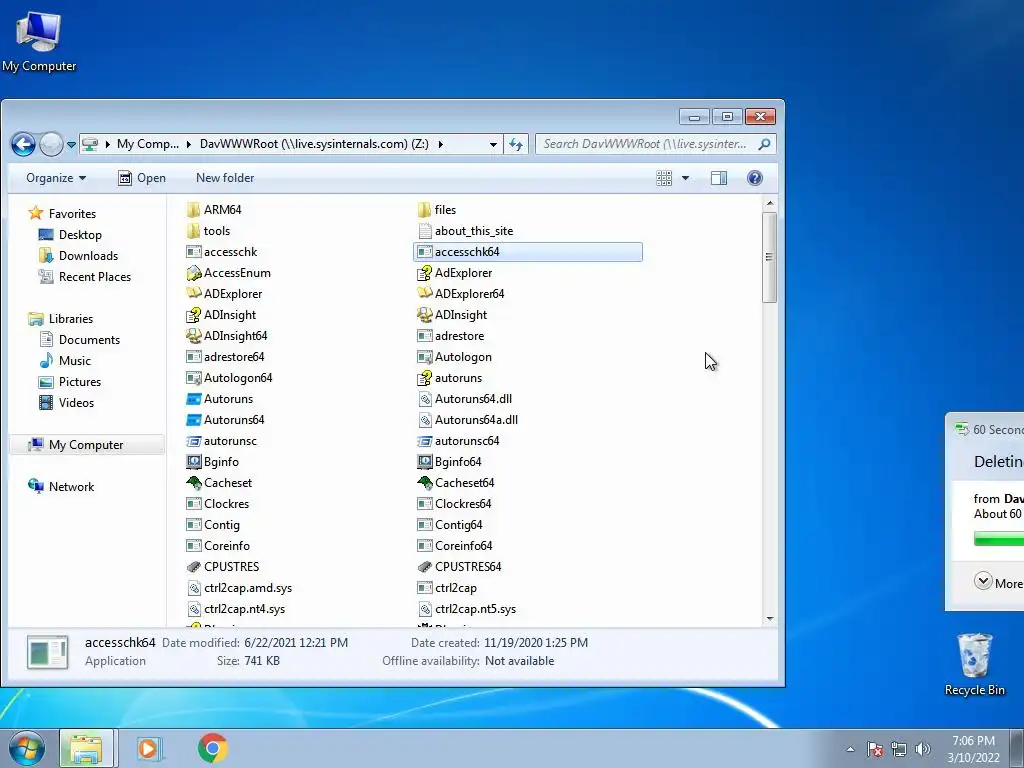1024x768 pixels.
Task: Click the Favorites heading
Action: tap(72, 214)
